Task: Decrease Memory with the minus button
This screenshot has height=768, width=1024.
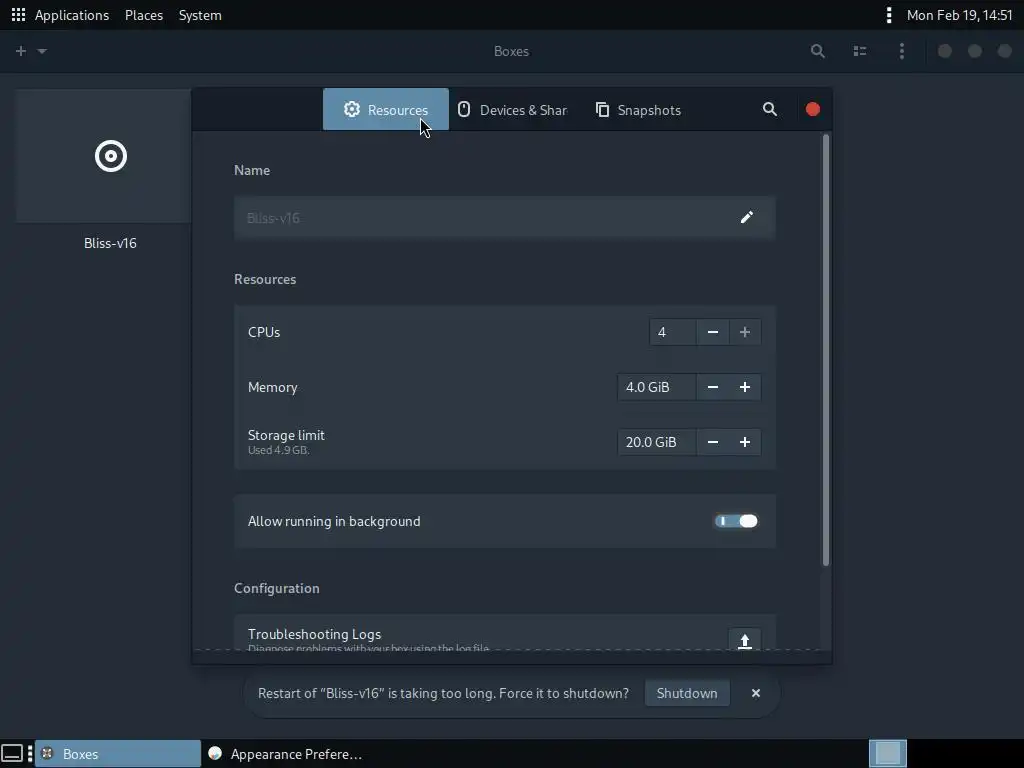Action: coord(712,387)
